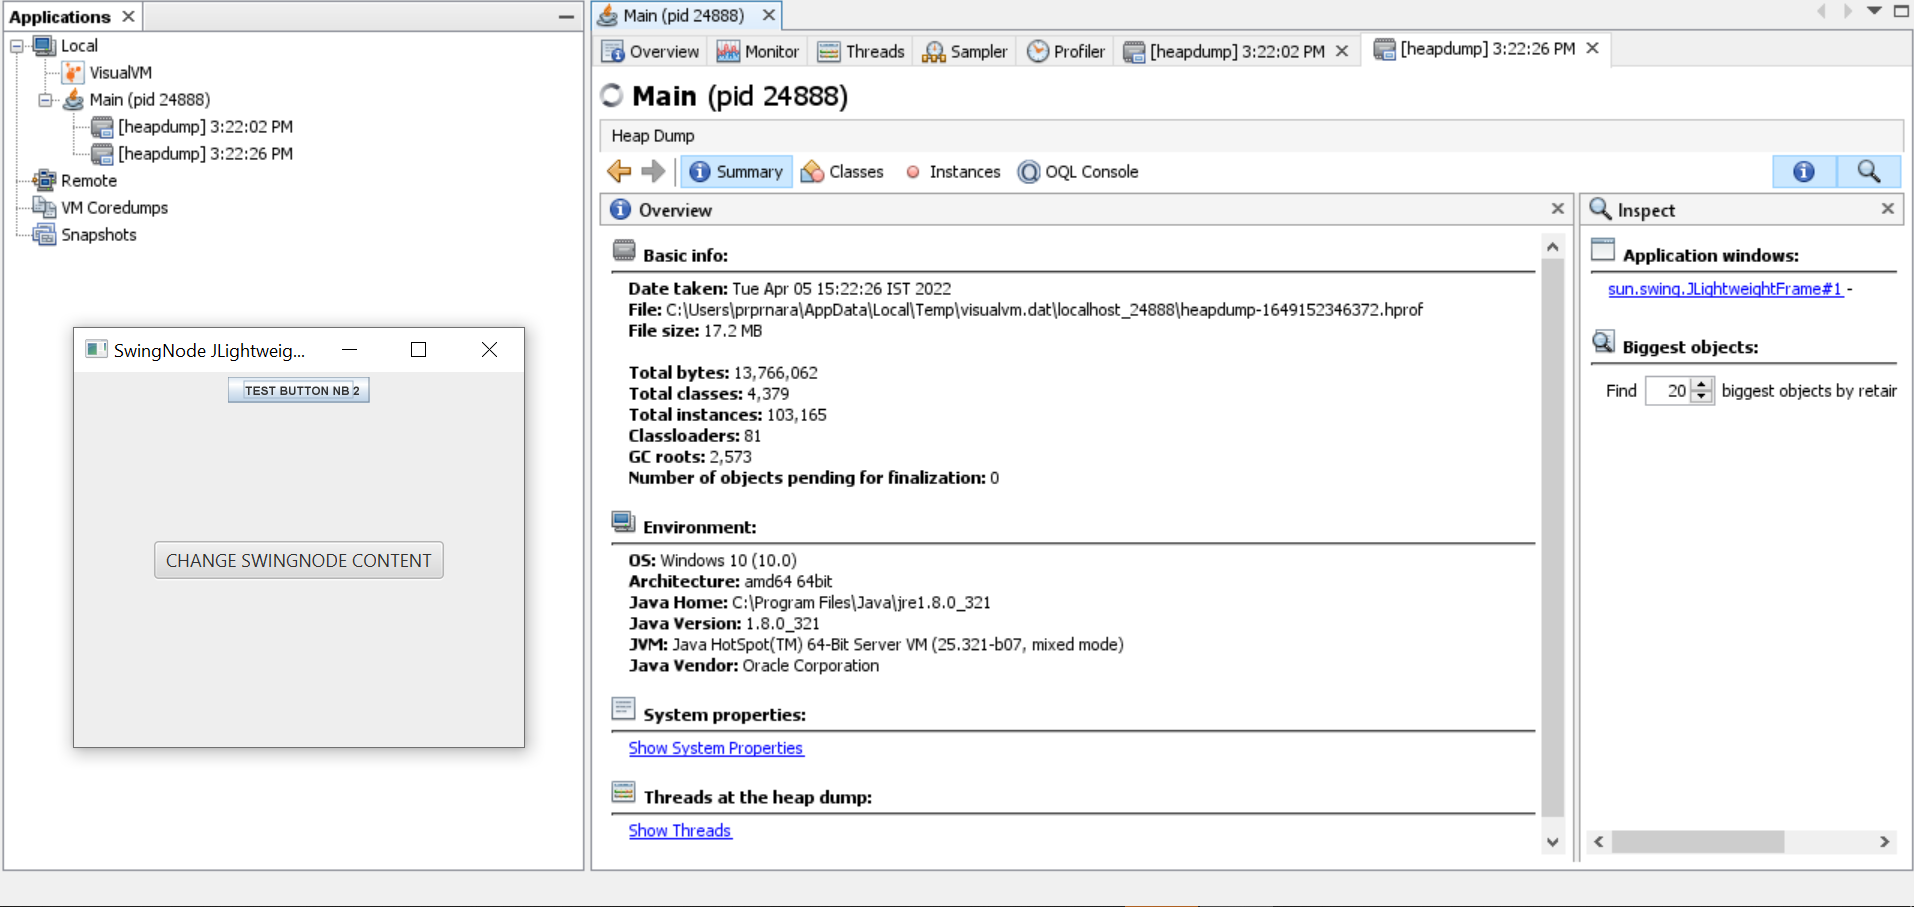The height and width of the screenshot is (907, 1914).
Task: Close the heapdump 3:22:02 PM tab
Action: pyautogui.click(x=1342, y=52)
